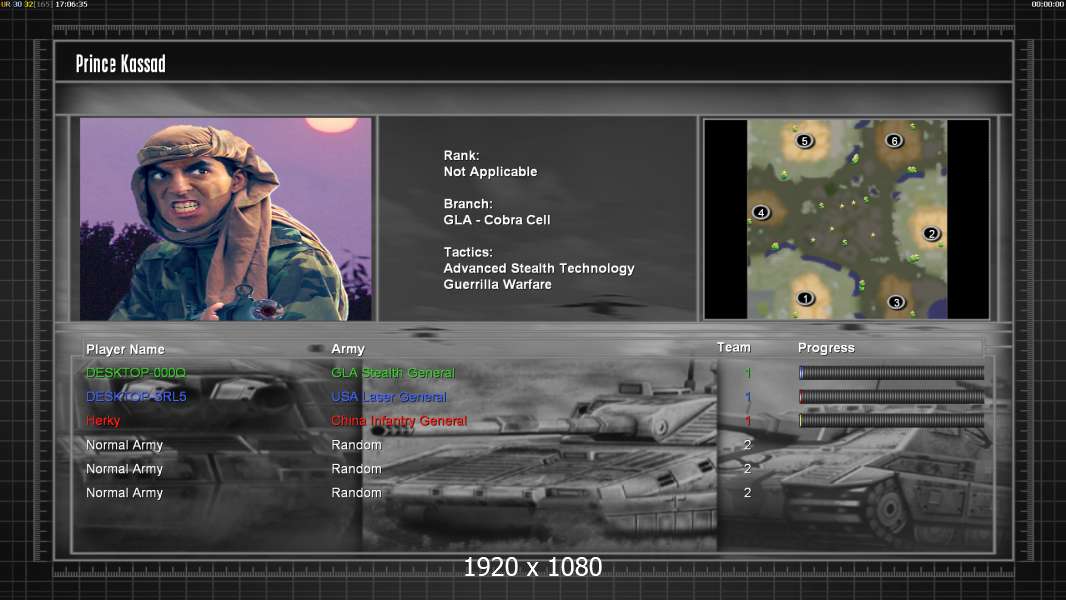The width and height of the screenshot is (1066, 600).
Task: Click start position marker 4 on the map
Action: tap(761, 213)
